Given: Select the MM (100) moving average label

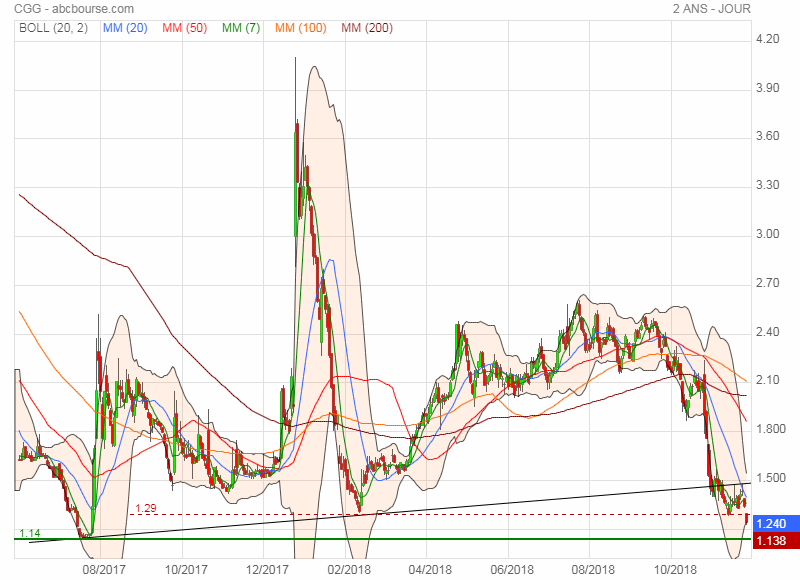Looking at the screenshot, I should click(301, 28).
